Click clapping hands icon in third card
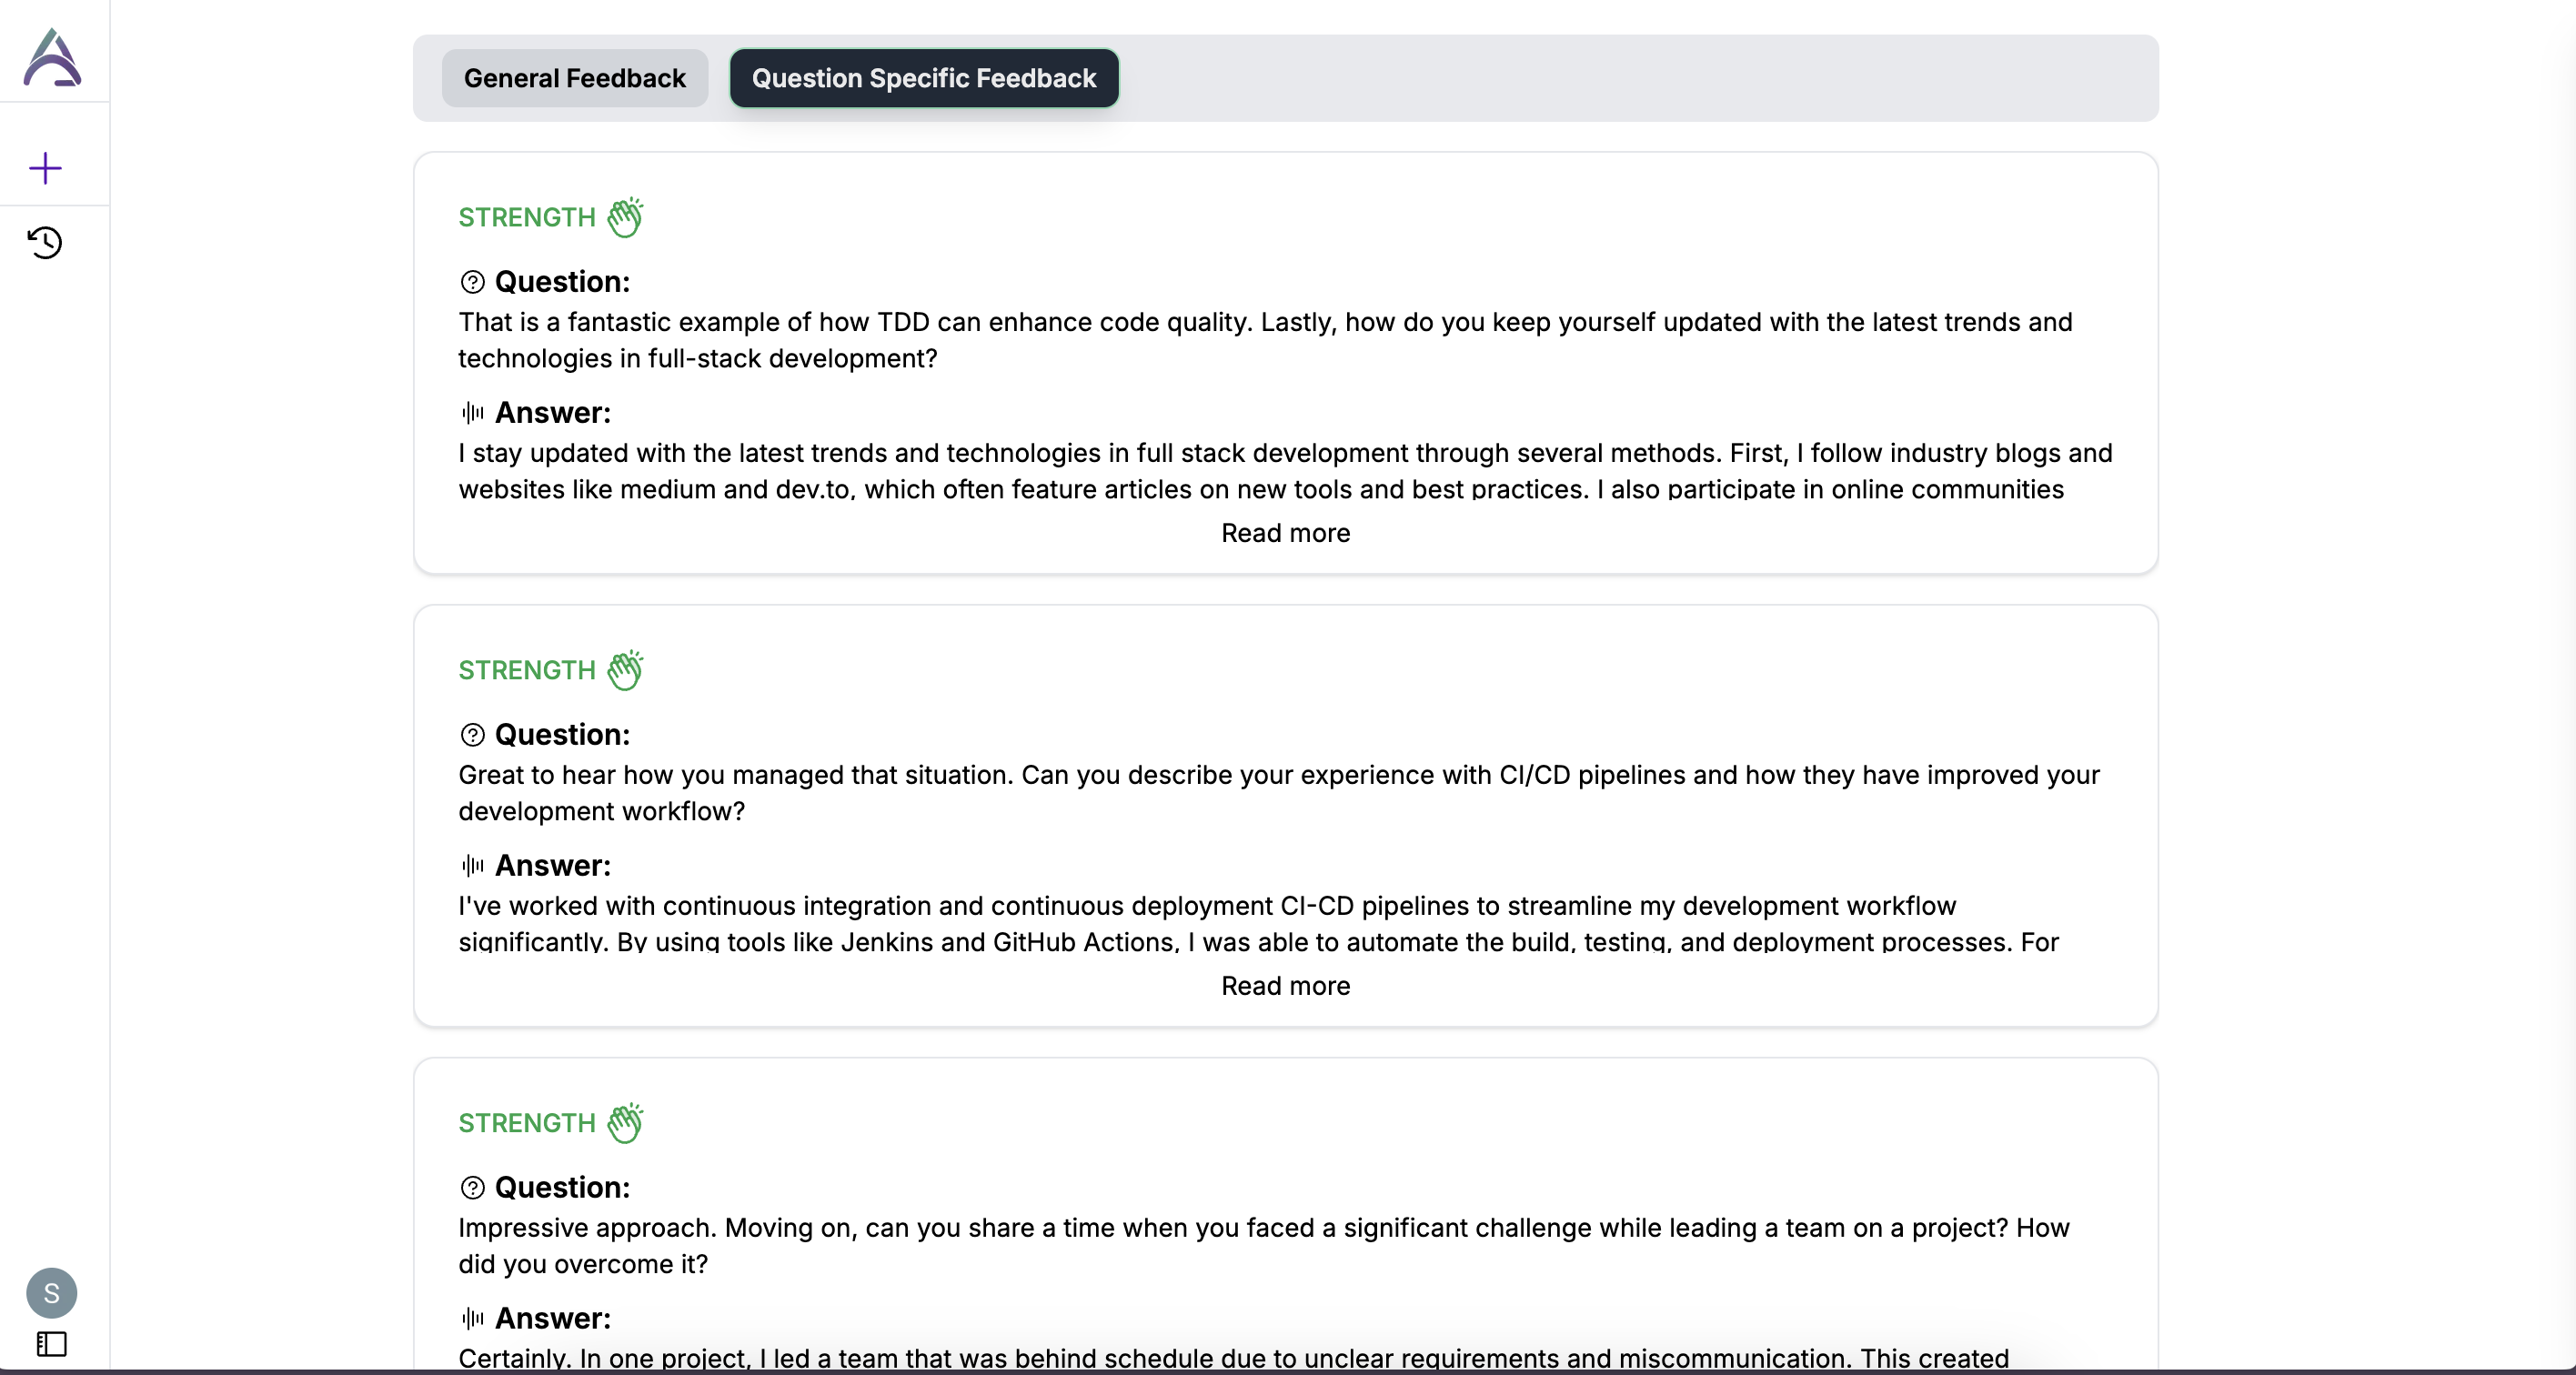The width and height of the screenshot is (2576, 1375). (625, 1122)
